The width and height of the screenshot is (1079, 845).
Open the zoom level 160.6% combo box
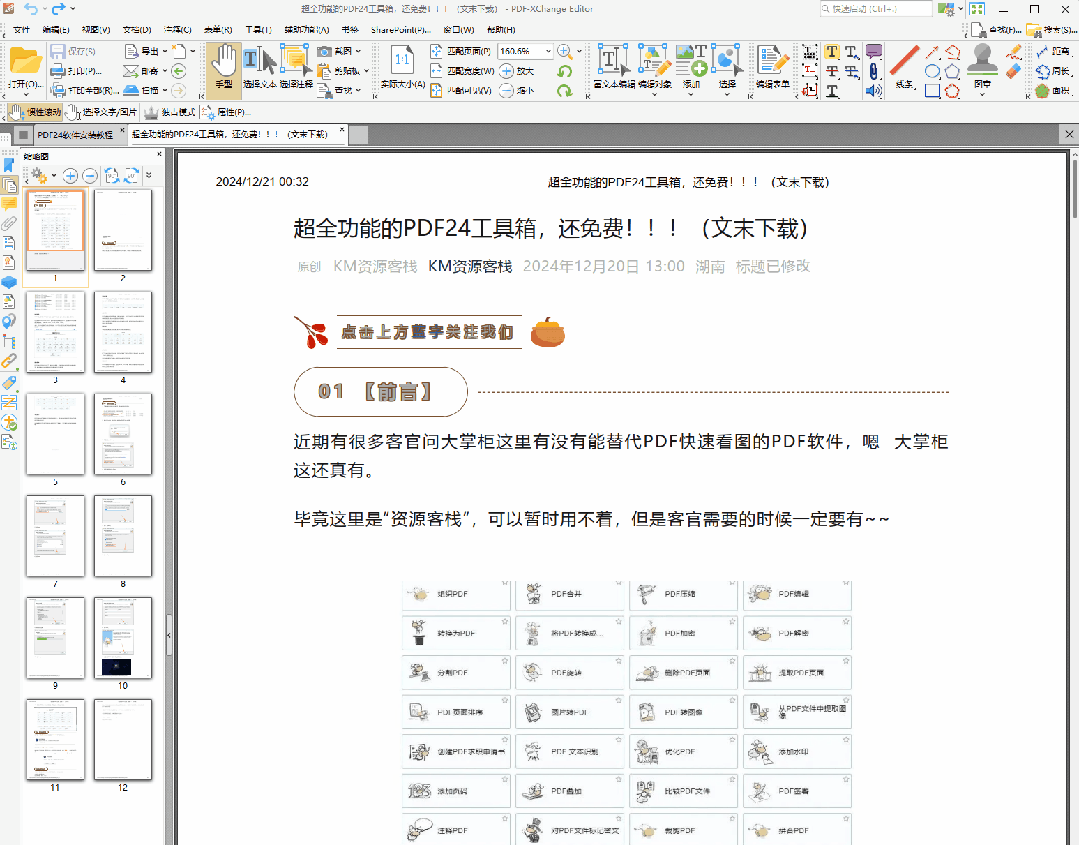point(525,51)
